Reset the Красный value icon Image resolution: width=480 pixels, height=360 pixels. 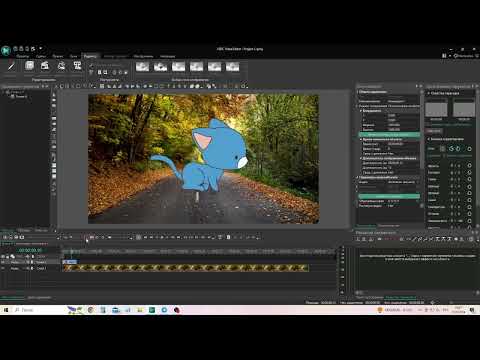coord(469,186)
